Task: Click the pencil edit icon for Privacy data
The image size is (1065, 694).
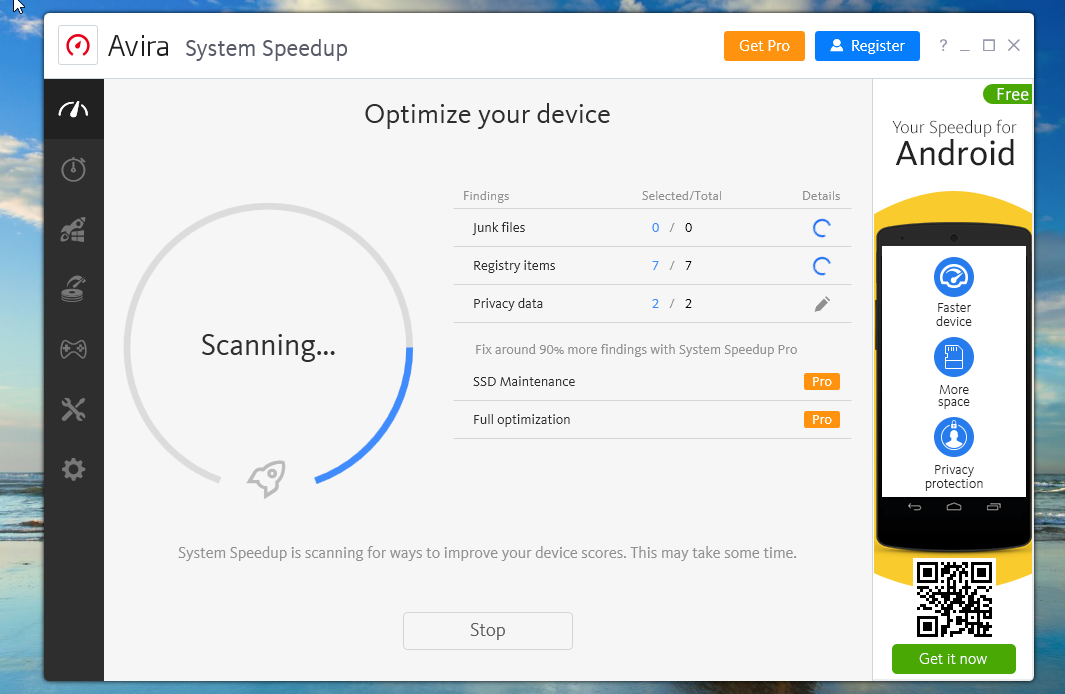Action: tap(822, 304)
